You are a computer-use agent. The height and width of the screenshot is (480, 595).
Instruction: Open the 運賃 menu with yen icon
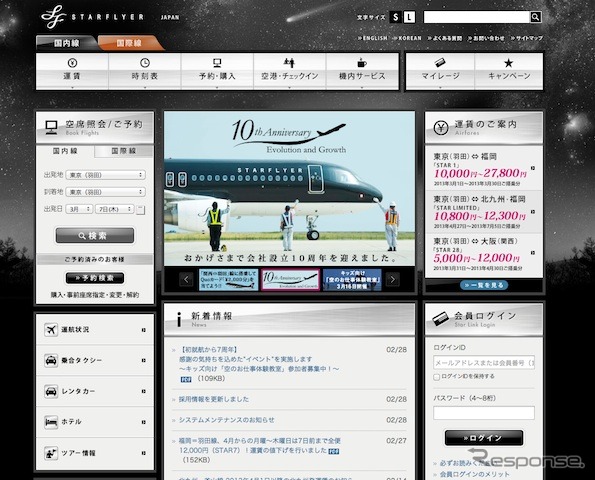pyautogui.click(x=72, y=71)
